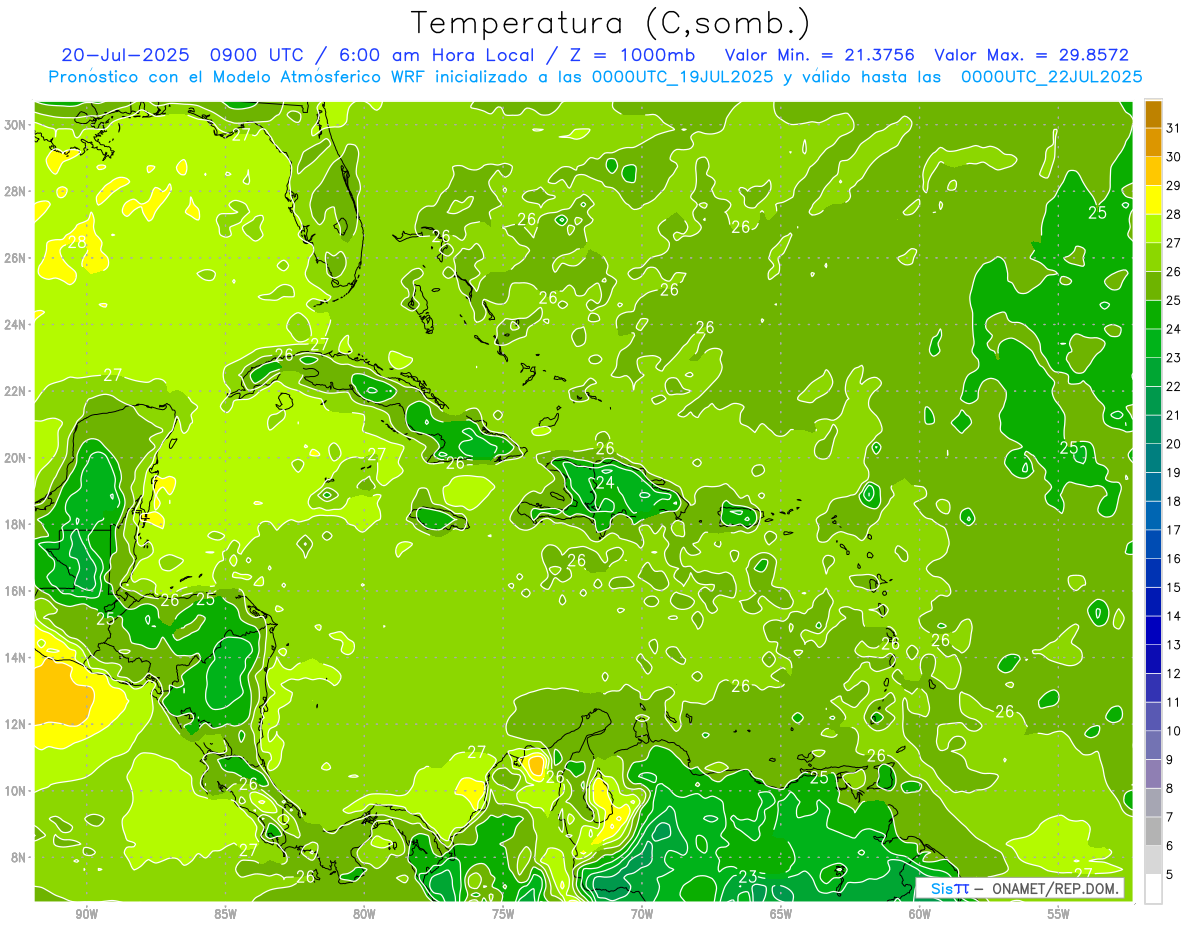Click the '90W' longitude axis label
1200x927 pixels.
pos(87,914)
